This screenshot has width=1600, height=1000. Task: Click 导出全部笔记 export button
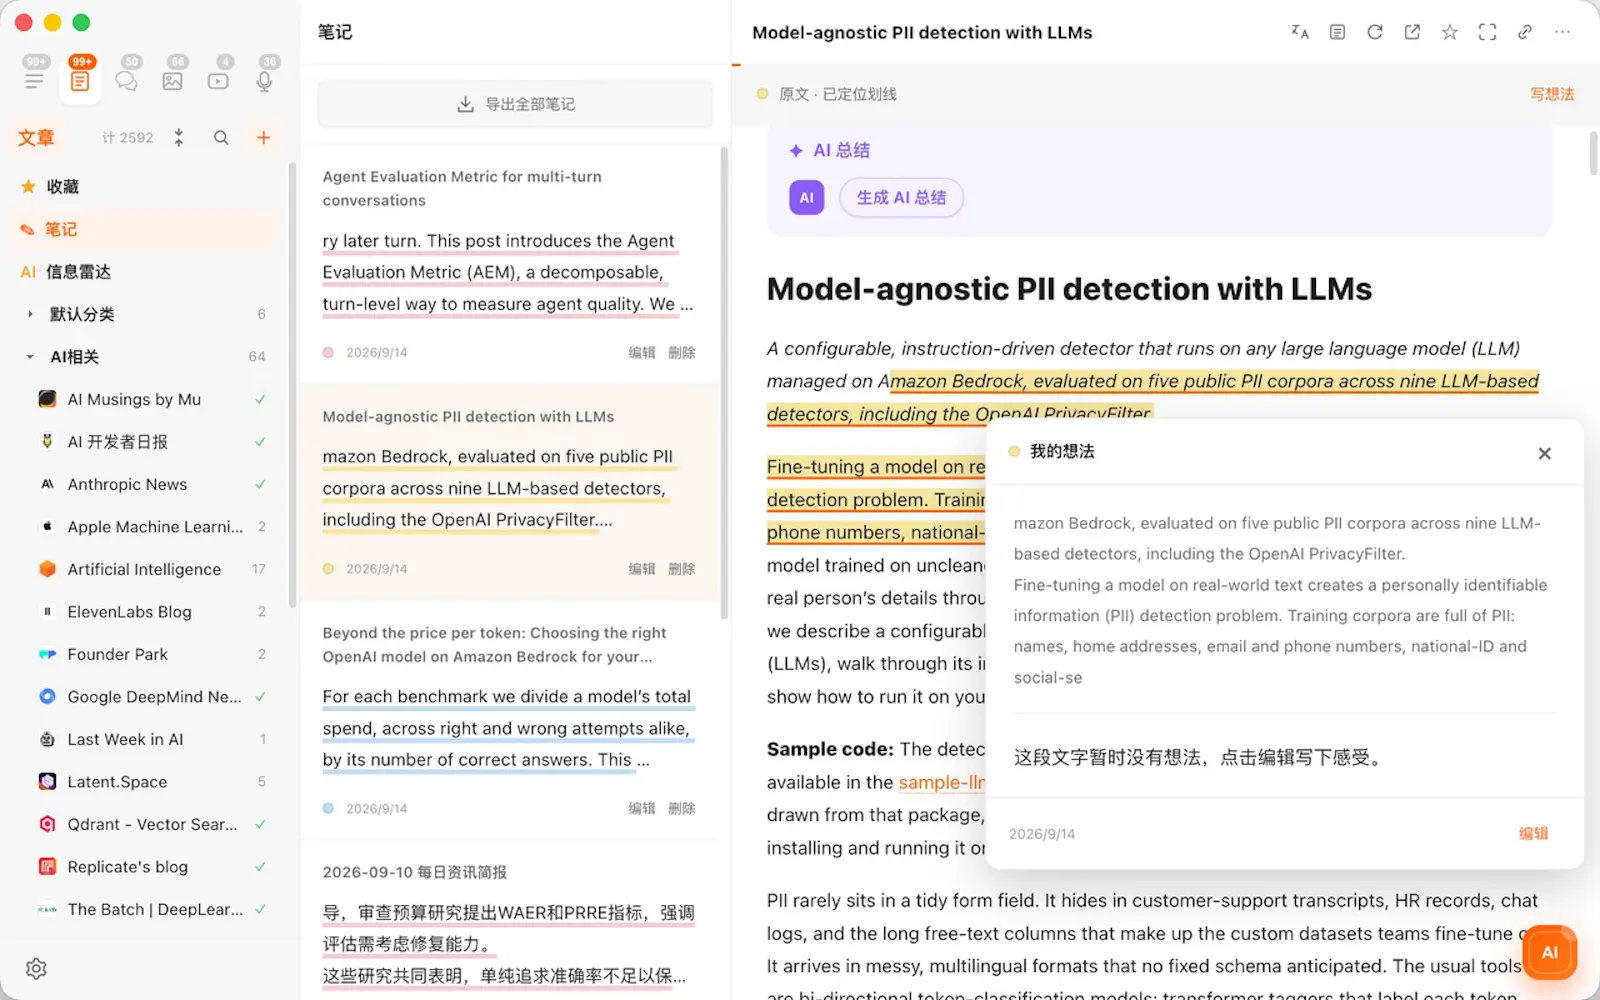tap(515, 104)
